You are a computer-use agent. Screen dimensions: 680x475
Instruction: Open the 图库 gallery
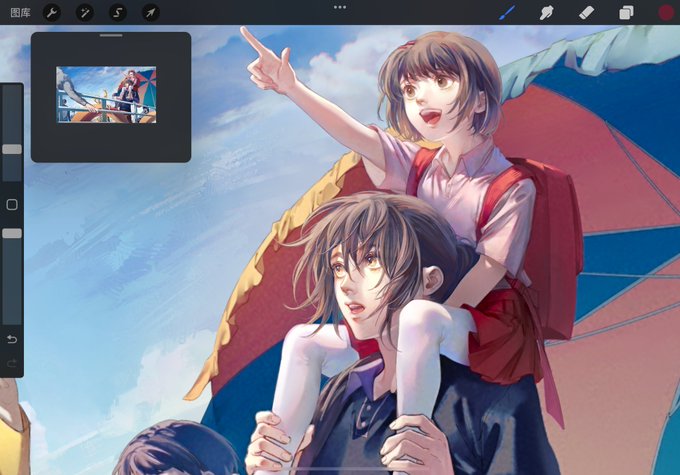tap(20, 13)
